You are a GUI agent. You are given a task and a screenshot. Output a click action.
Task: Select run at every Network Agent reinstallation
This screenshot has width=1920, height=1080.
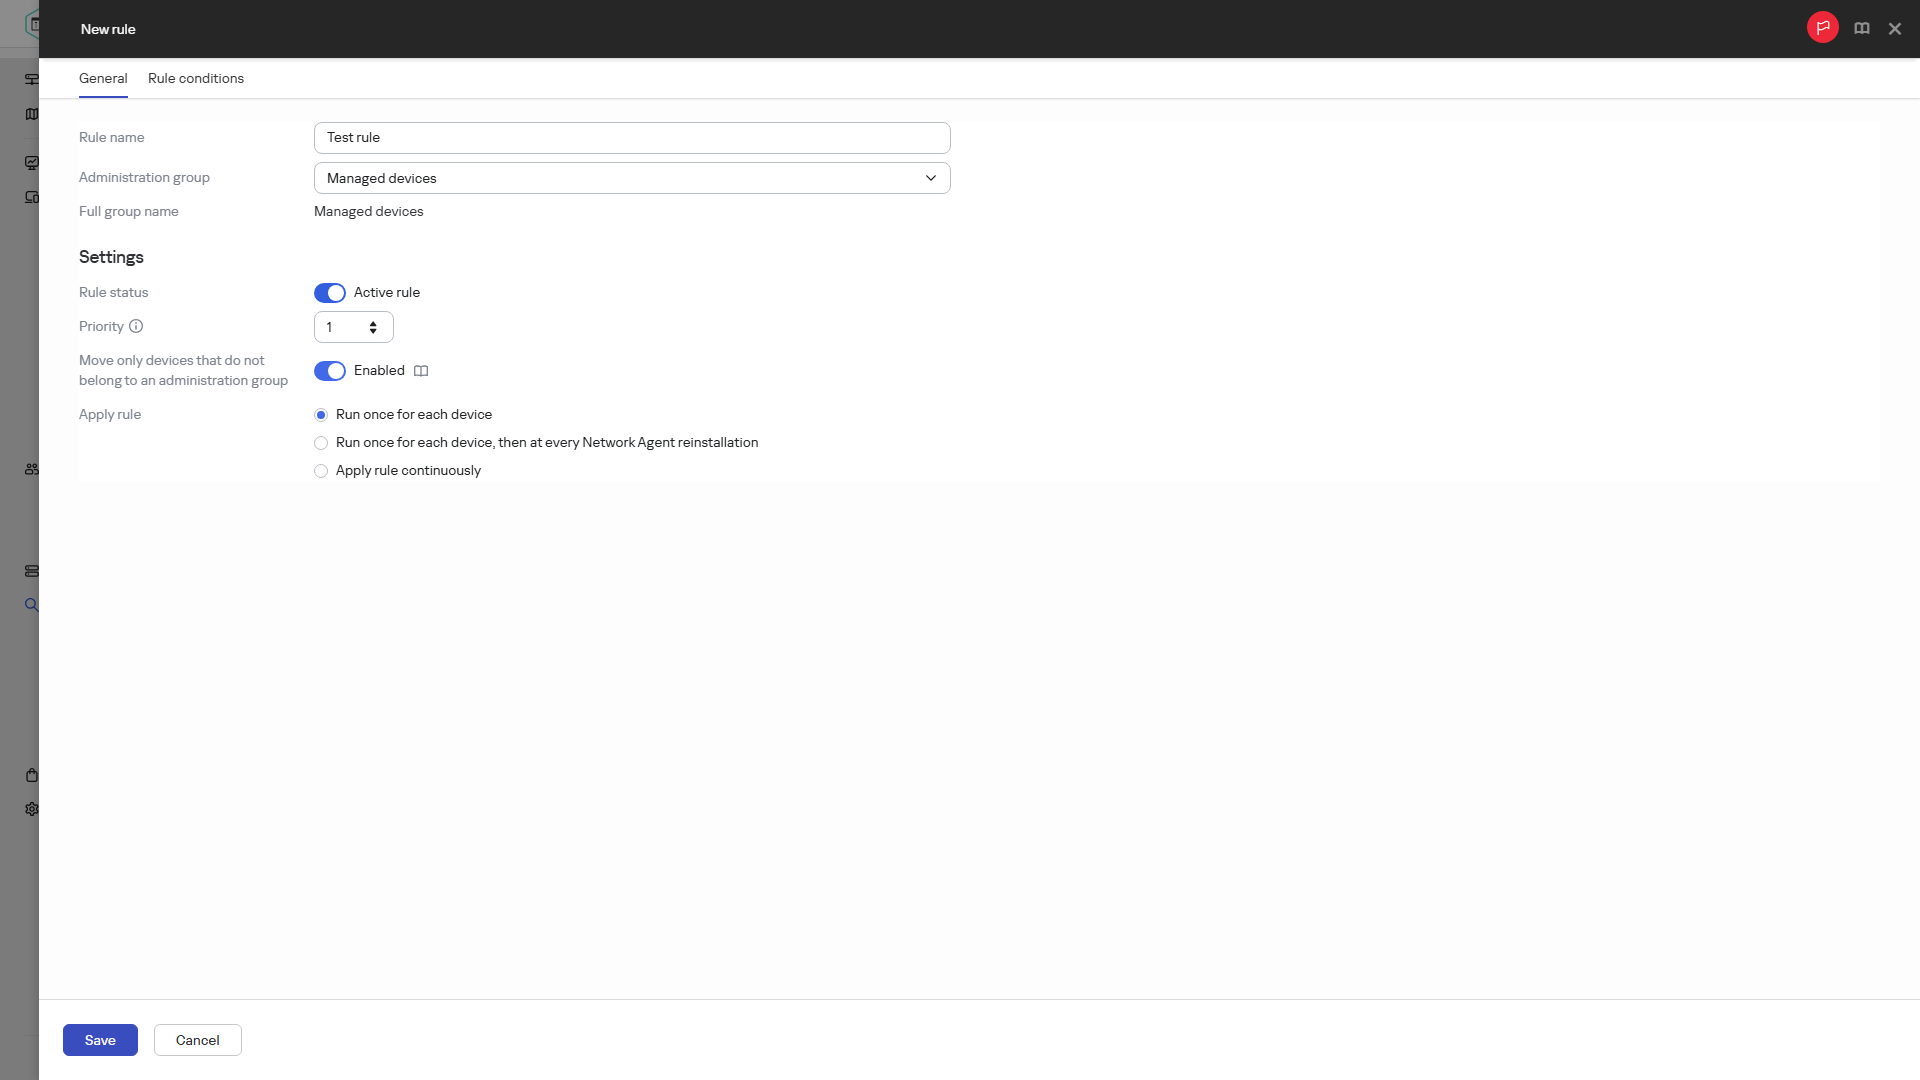[321, 443]
